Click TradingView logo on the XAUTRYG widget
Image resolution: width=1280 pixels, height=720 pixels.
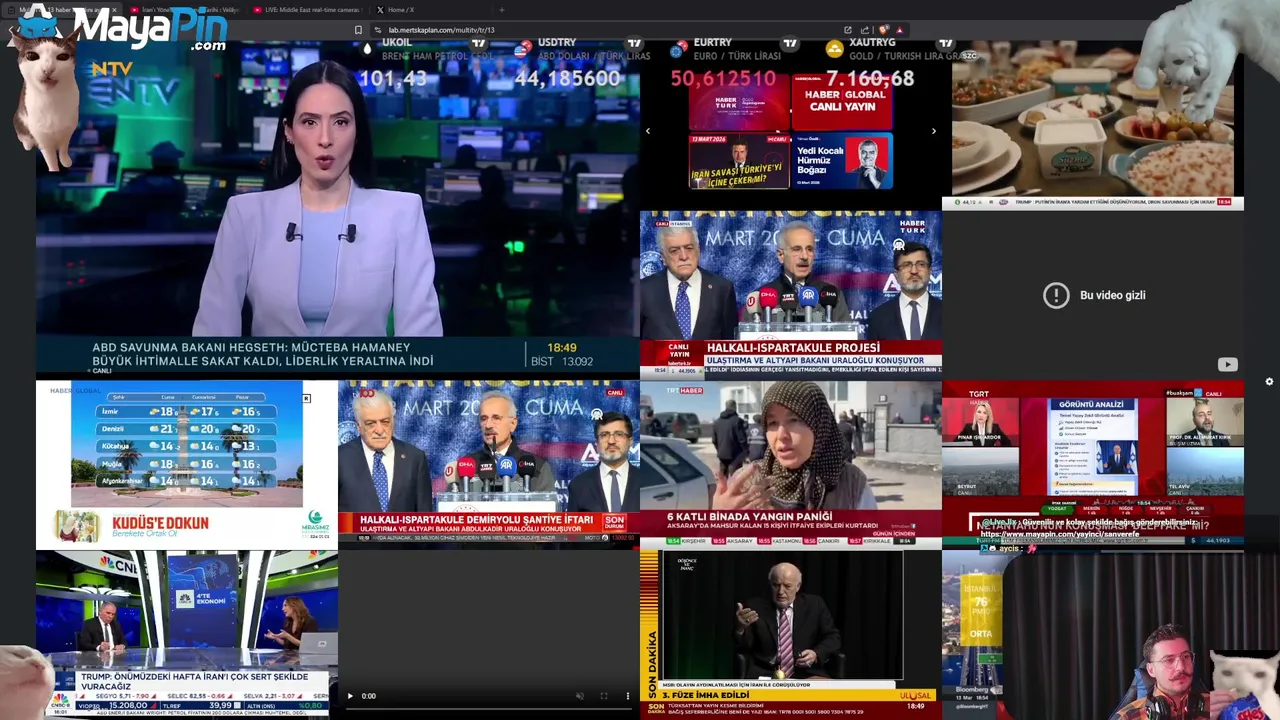[x=945, y=43]
